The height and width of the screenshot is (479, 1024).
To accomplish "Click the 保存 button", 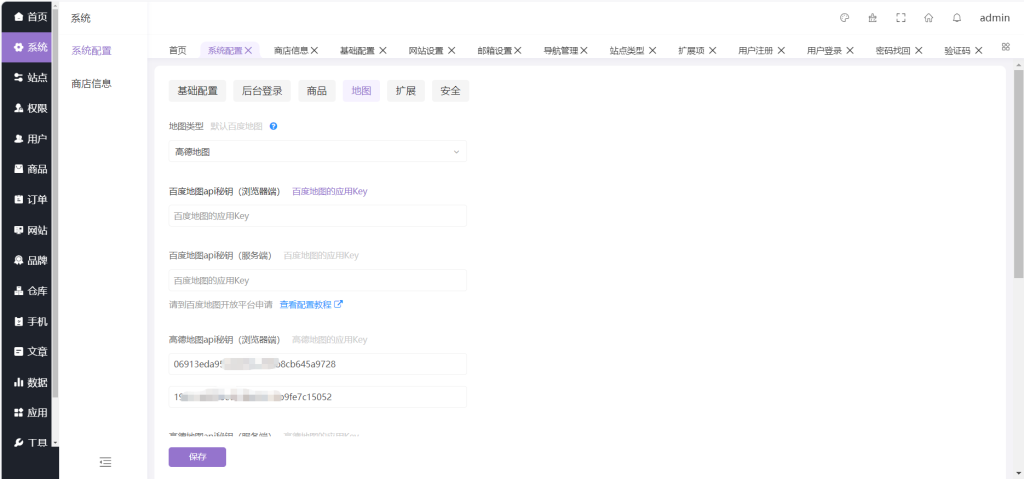I will pyautogui.click(x=197, y=457).
